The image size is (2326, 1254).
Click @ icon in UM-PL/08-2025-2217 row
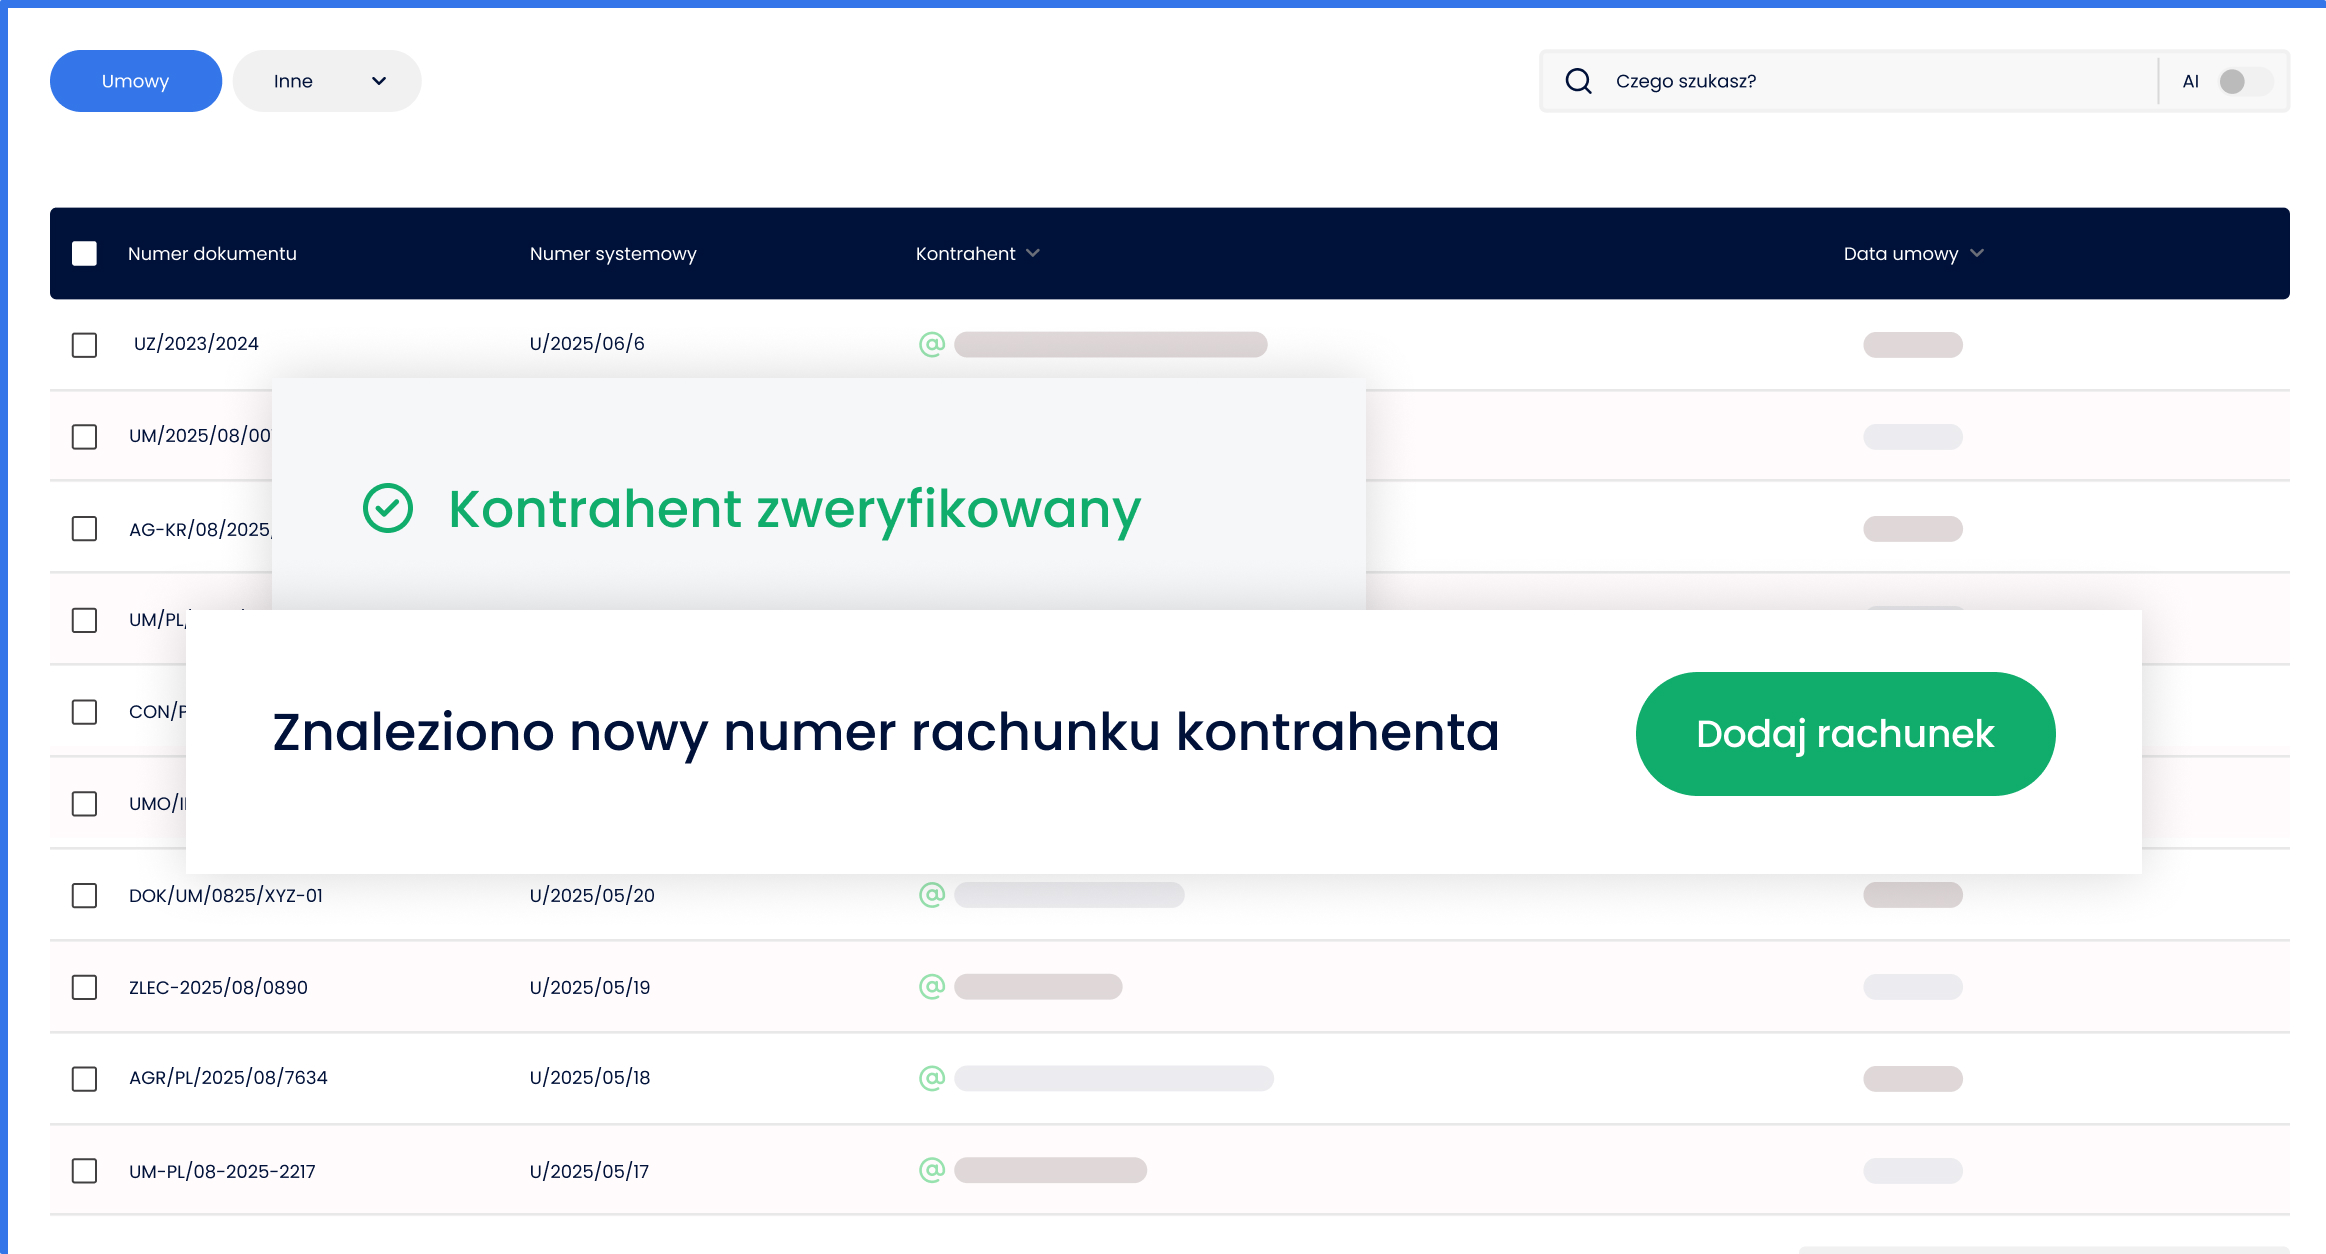tap(931, 1170)
